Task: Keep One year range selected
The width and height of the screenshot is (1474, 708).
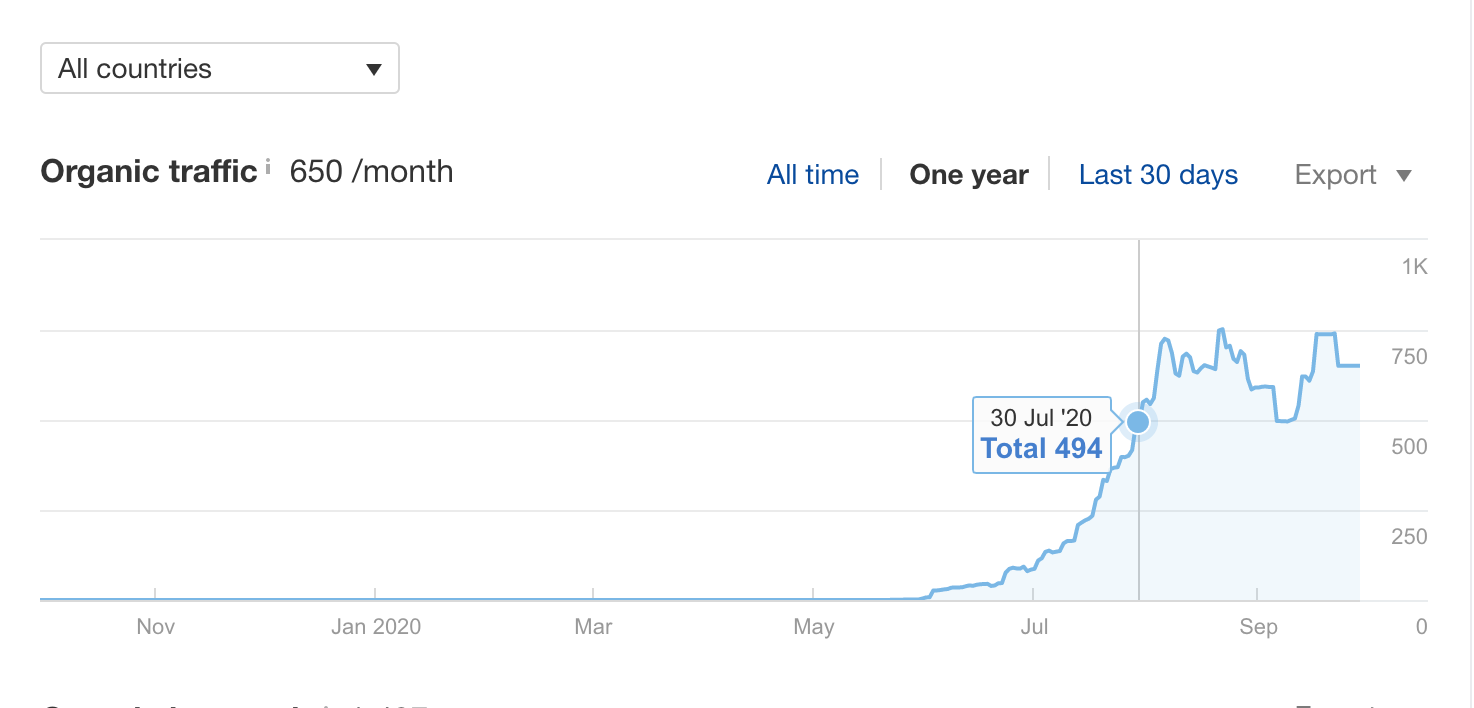Action: pyautogui.click(x=968, y=174)
